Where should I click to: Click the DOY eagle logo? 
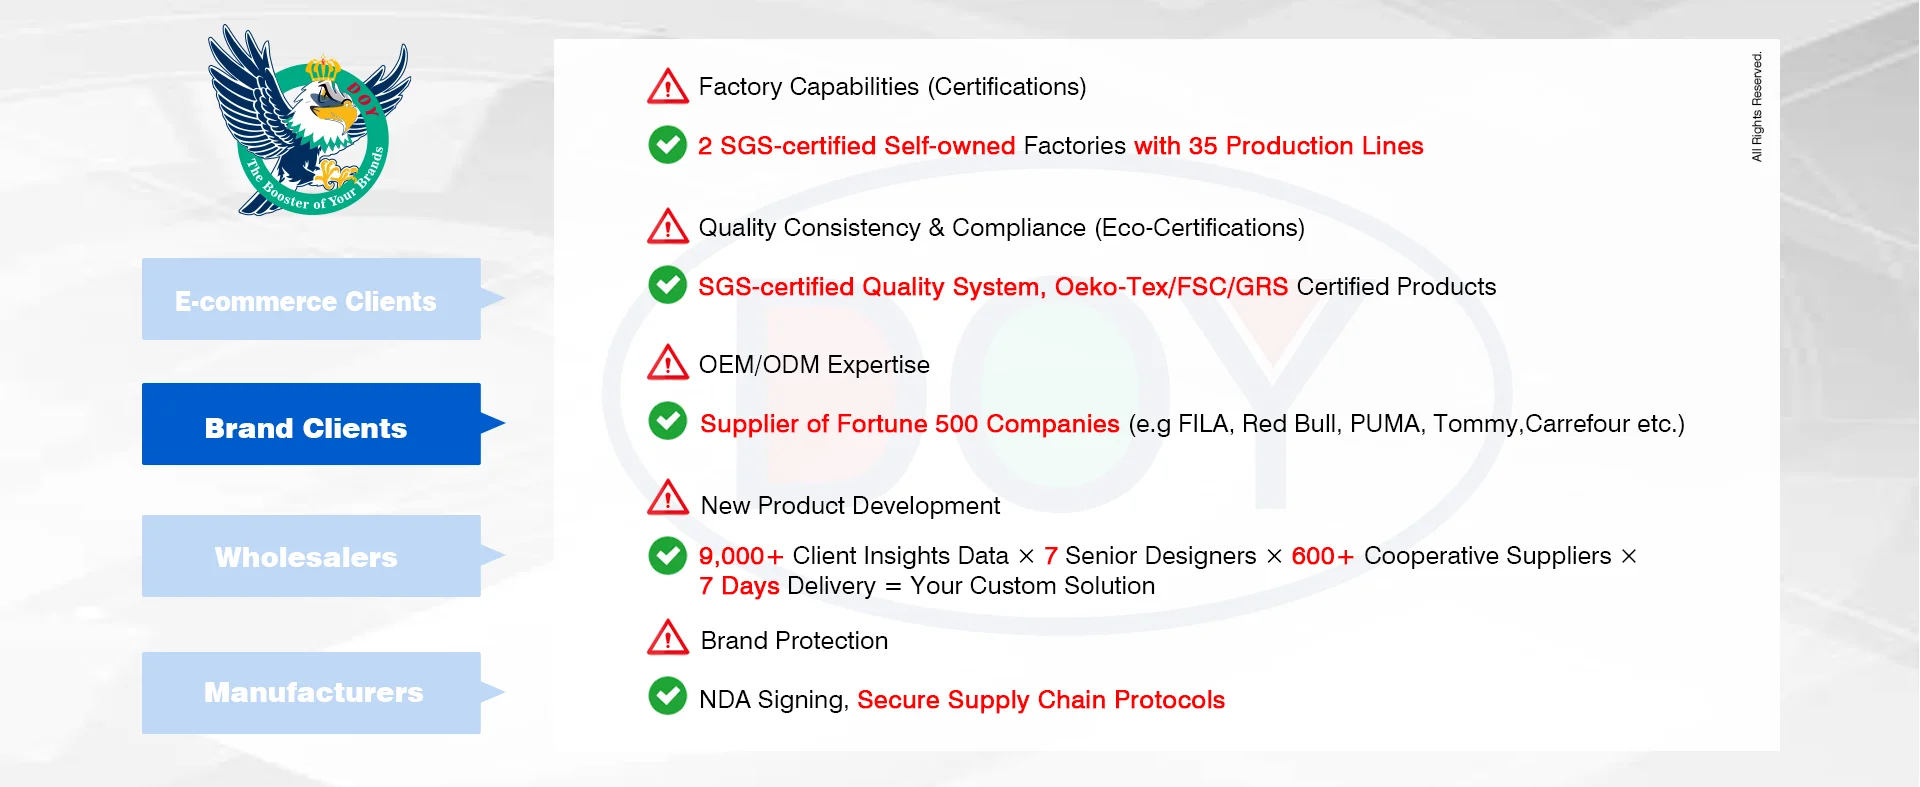[307, 122]
